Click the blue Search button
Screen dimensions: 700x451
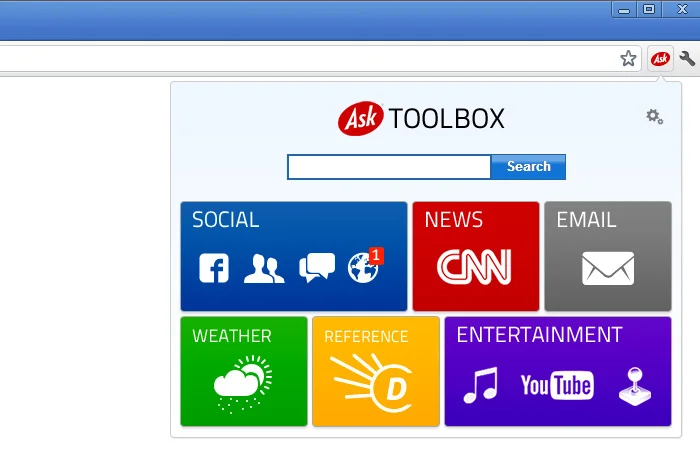[529, 167]
